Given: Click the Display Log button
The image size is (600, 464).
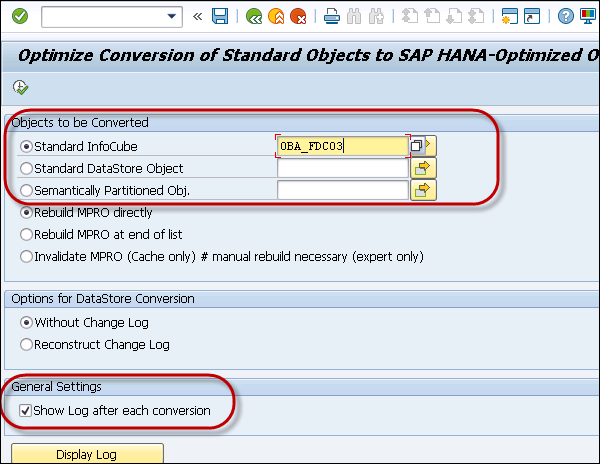Looking at the screenshot, I should (x=85, y=455).
